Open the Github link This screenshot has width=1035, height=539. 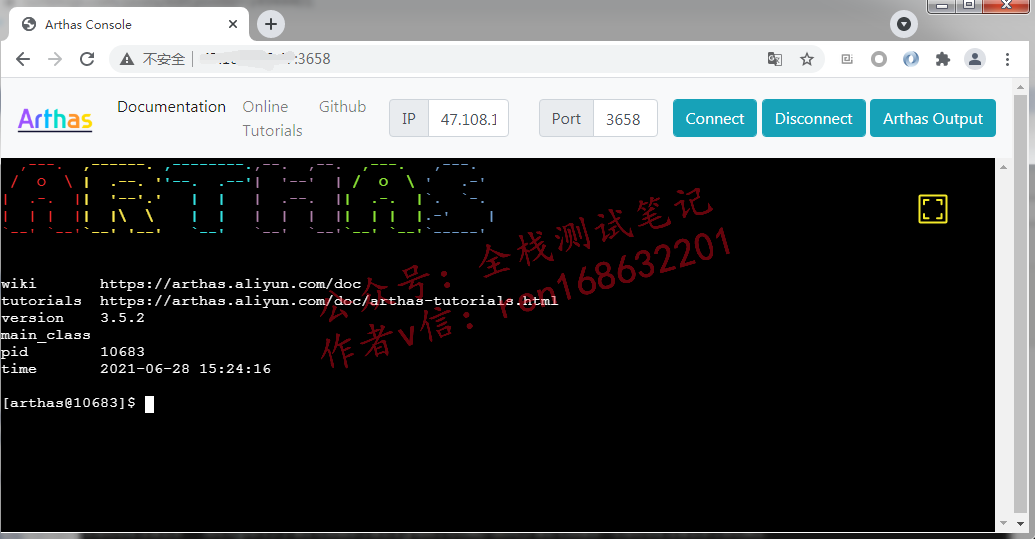pyautogui.click(x=342, y=107)
